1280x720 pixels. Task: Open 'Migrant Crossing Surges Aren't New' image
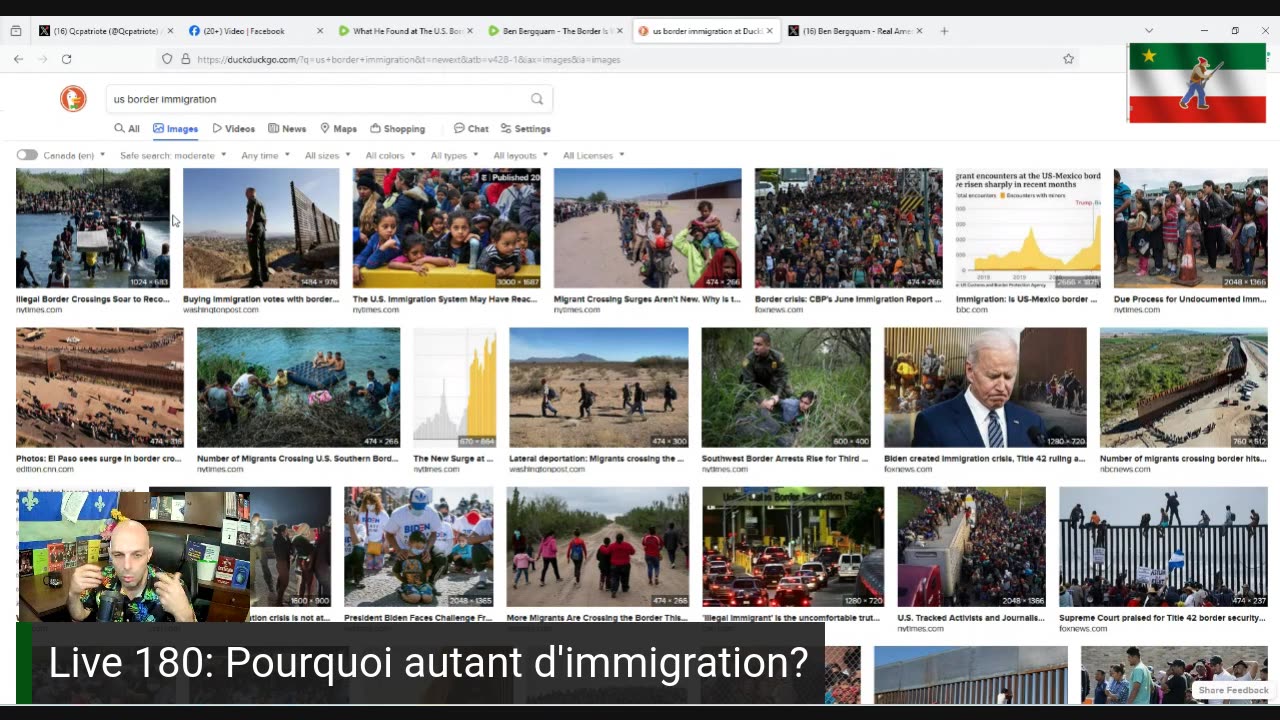(x=647, y=228)
